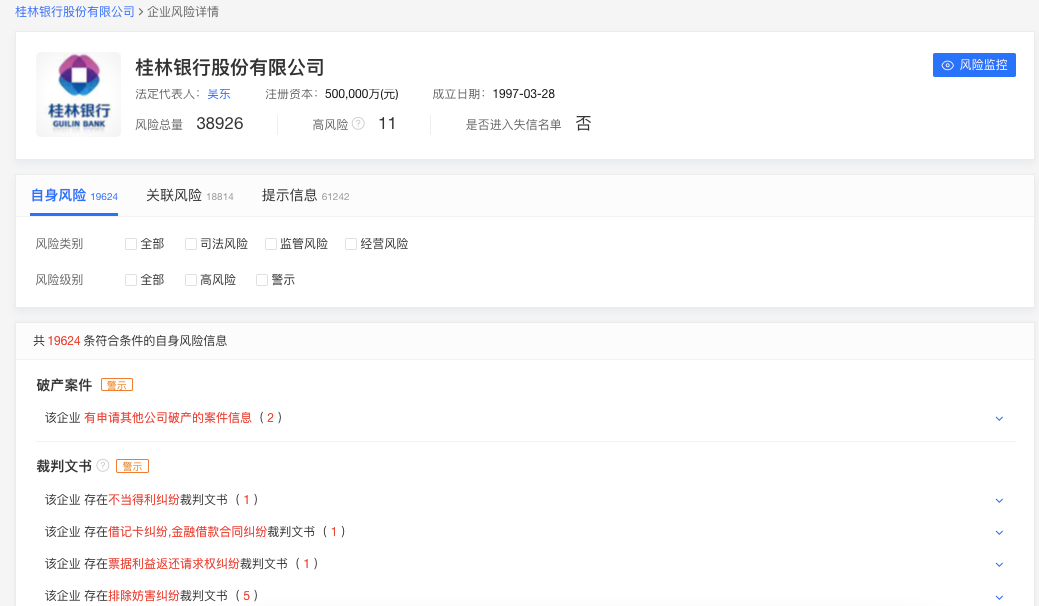Click the 注册资本 500,000万(元) value

pyautogui.click(x=362, y=94)
